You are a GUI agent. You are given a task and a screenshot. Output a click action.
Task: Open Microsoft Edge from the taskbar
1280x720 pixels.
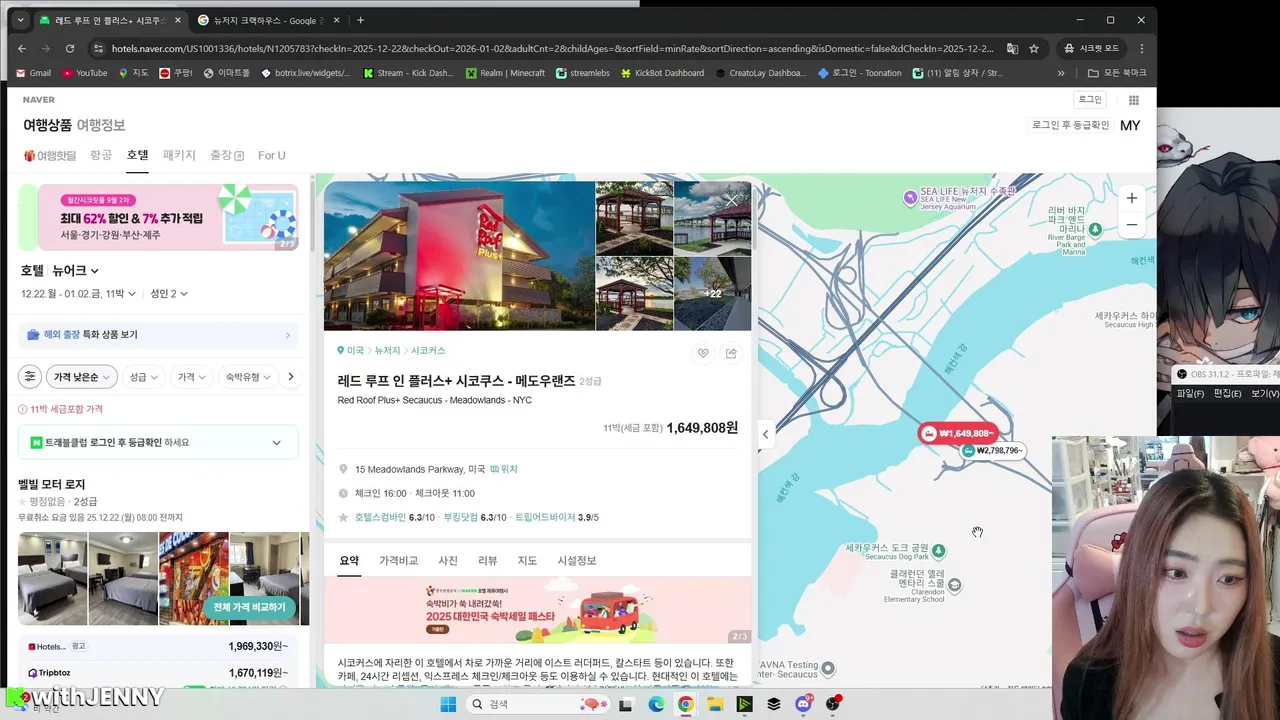656,704
